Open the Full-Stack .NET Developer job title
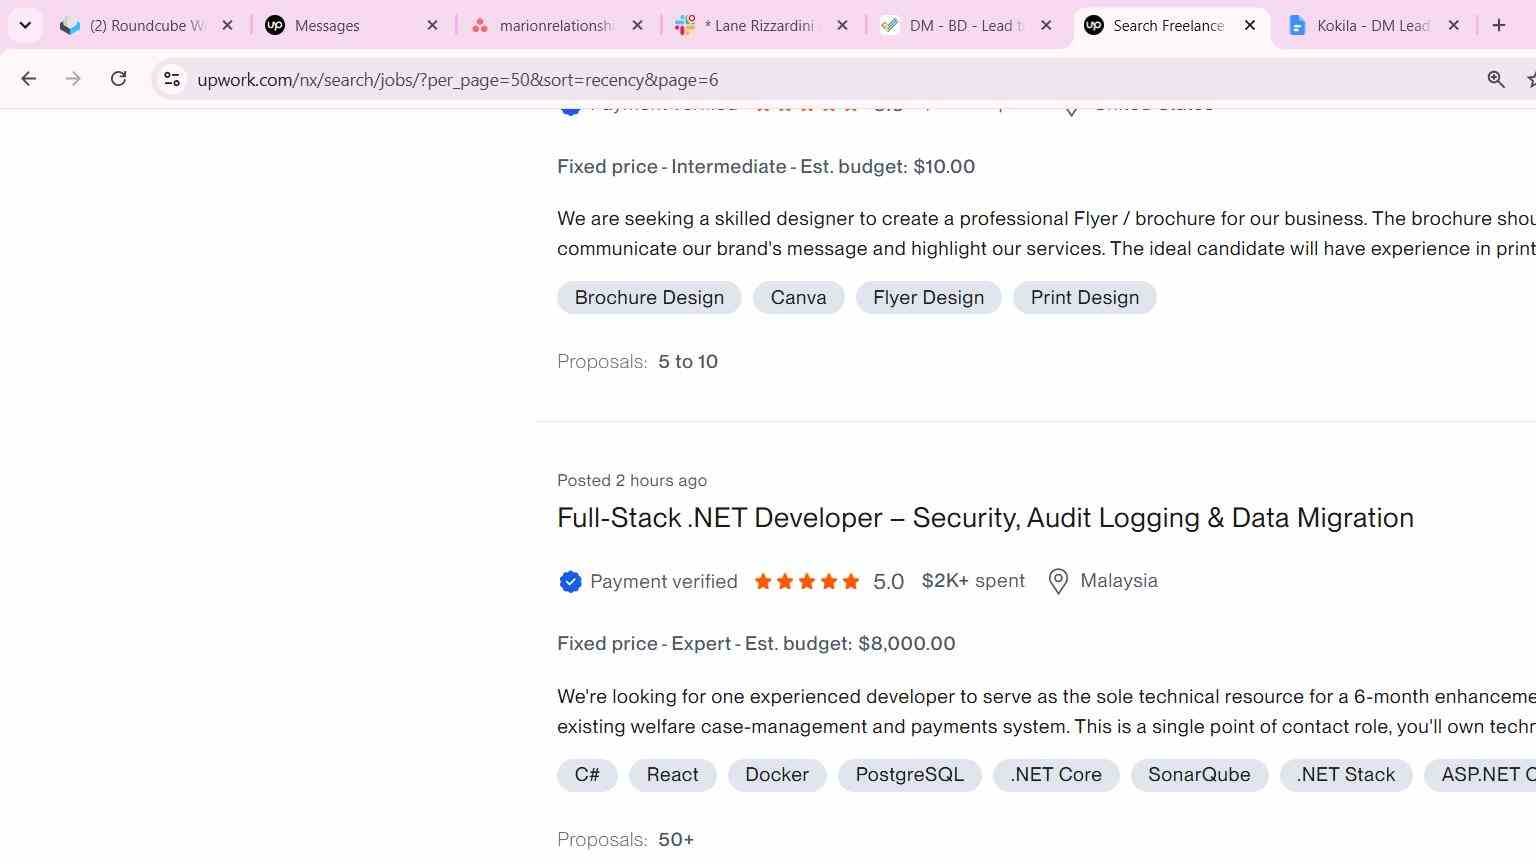 click(x=985, y=518)
